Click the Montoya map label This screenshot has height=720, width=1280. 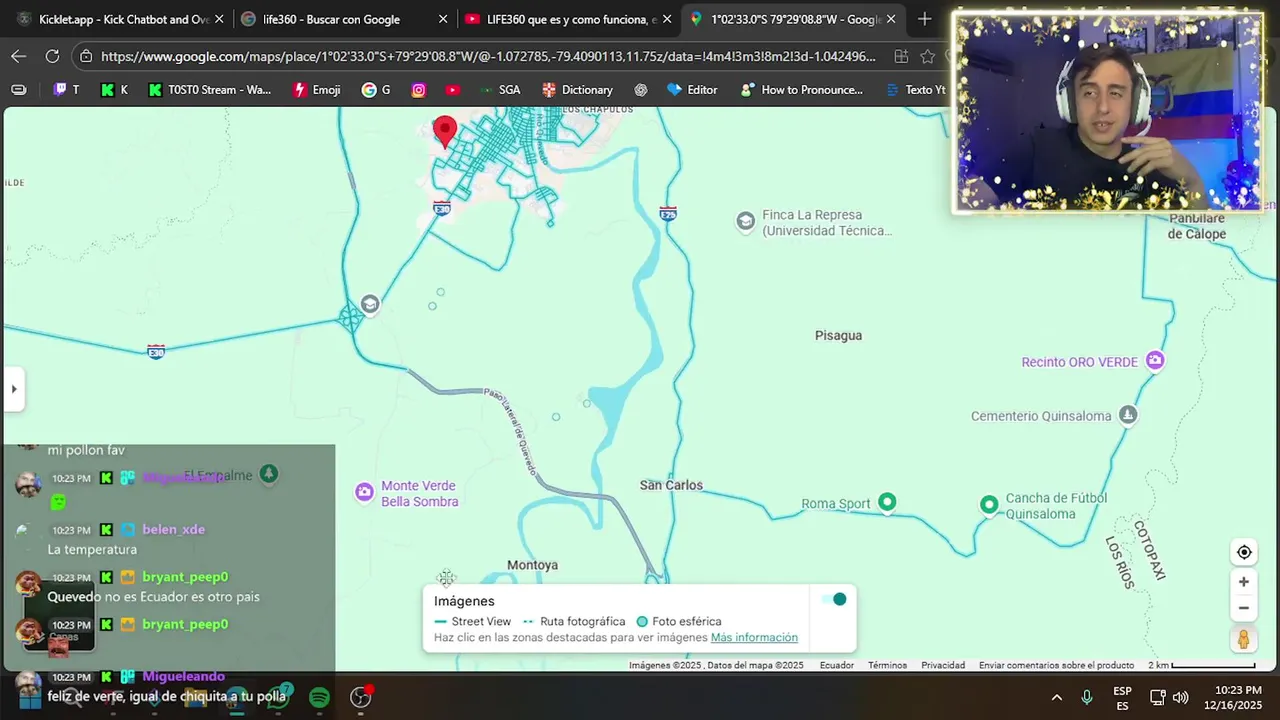click(532, 565)
